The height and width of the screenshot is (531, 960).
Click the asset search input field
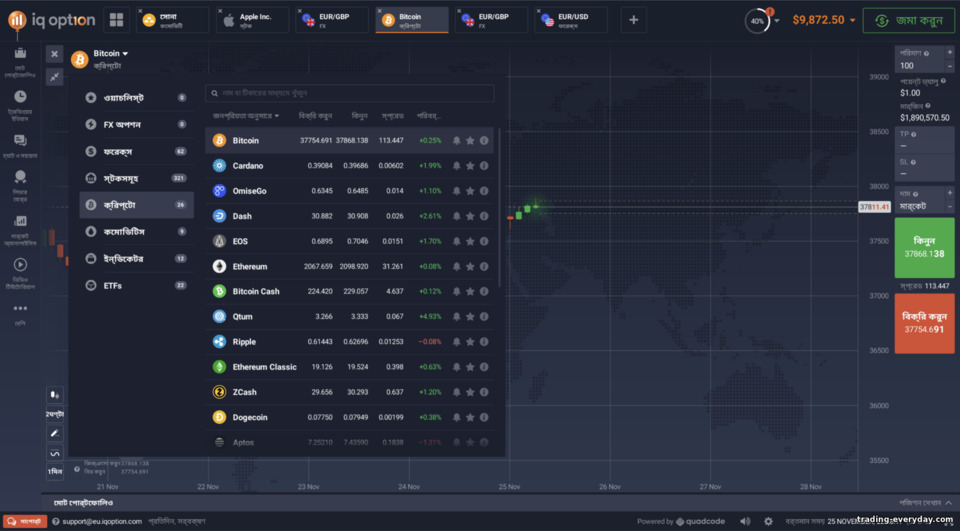coord(350,93)
